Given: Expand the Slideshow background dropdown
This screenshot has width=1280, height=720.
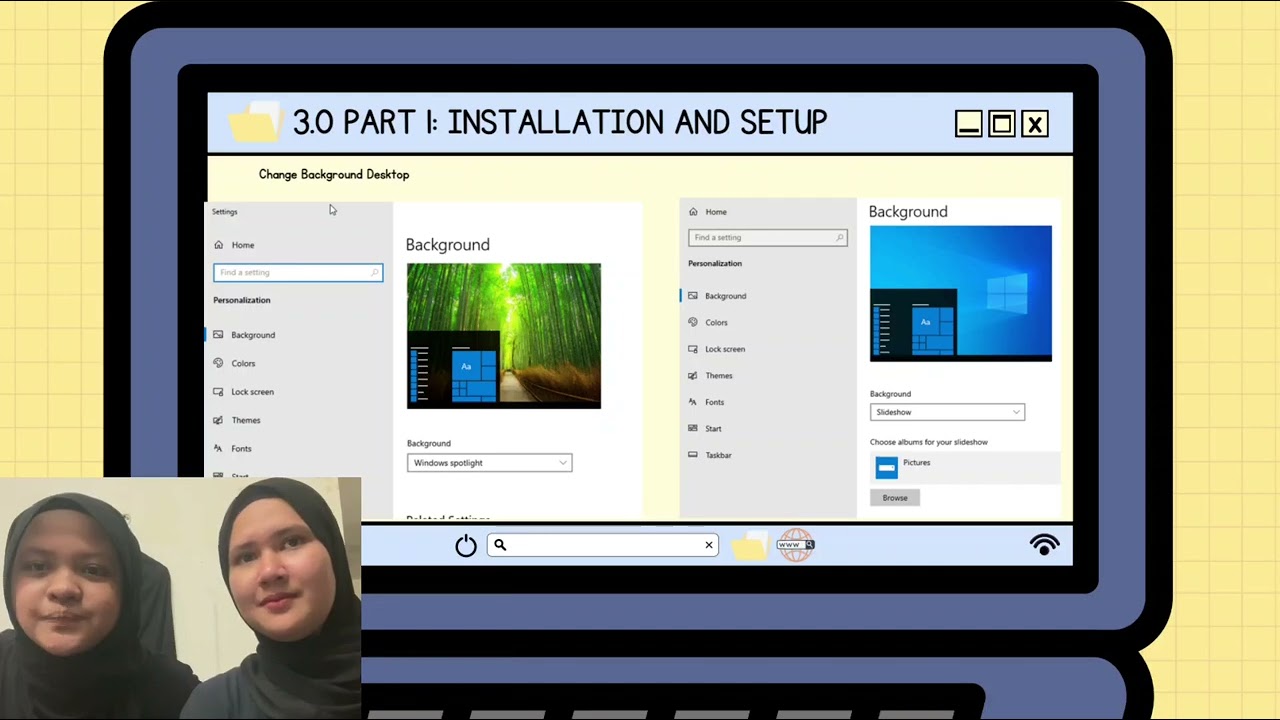Looking at the screenshot, I should pos(947,412).
